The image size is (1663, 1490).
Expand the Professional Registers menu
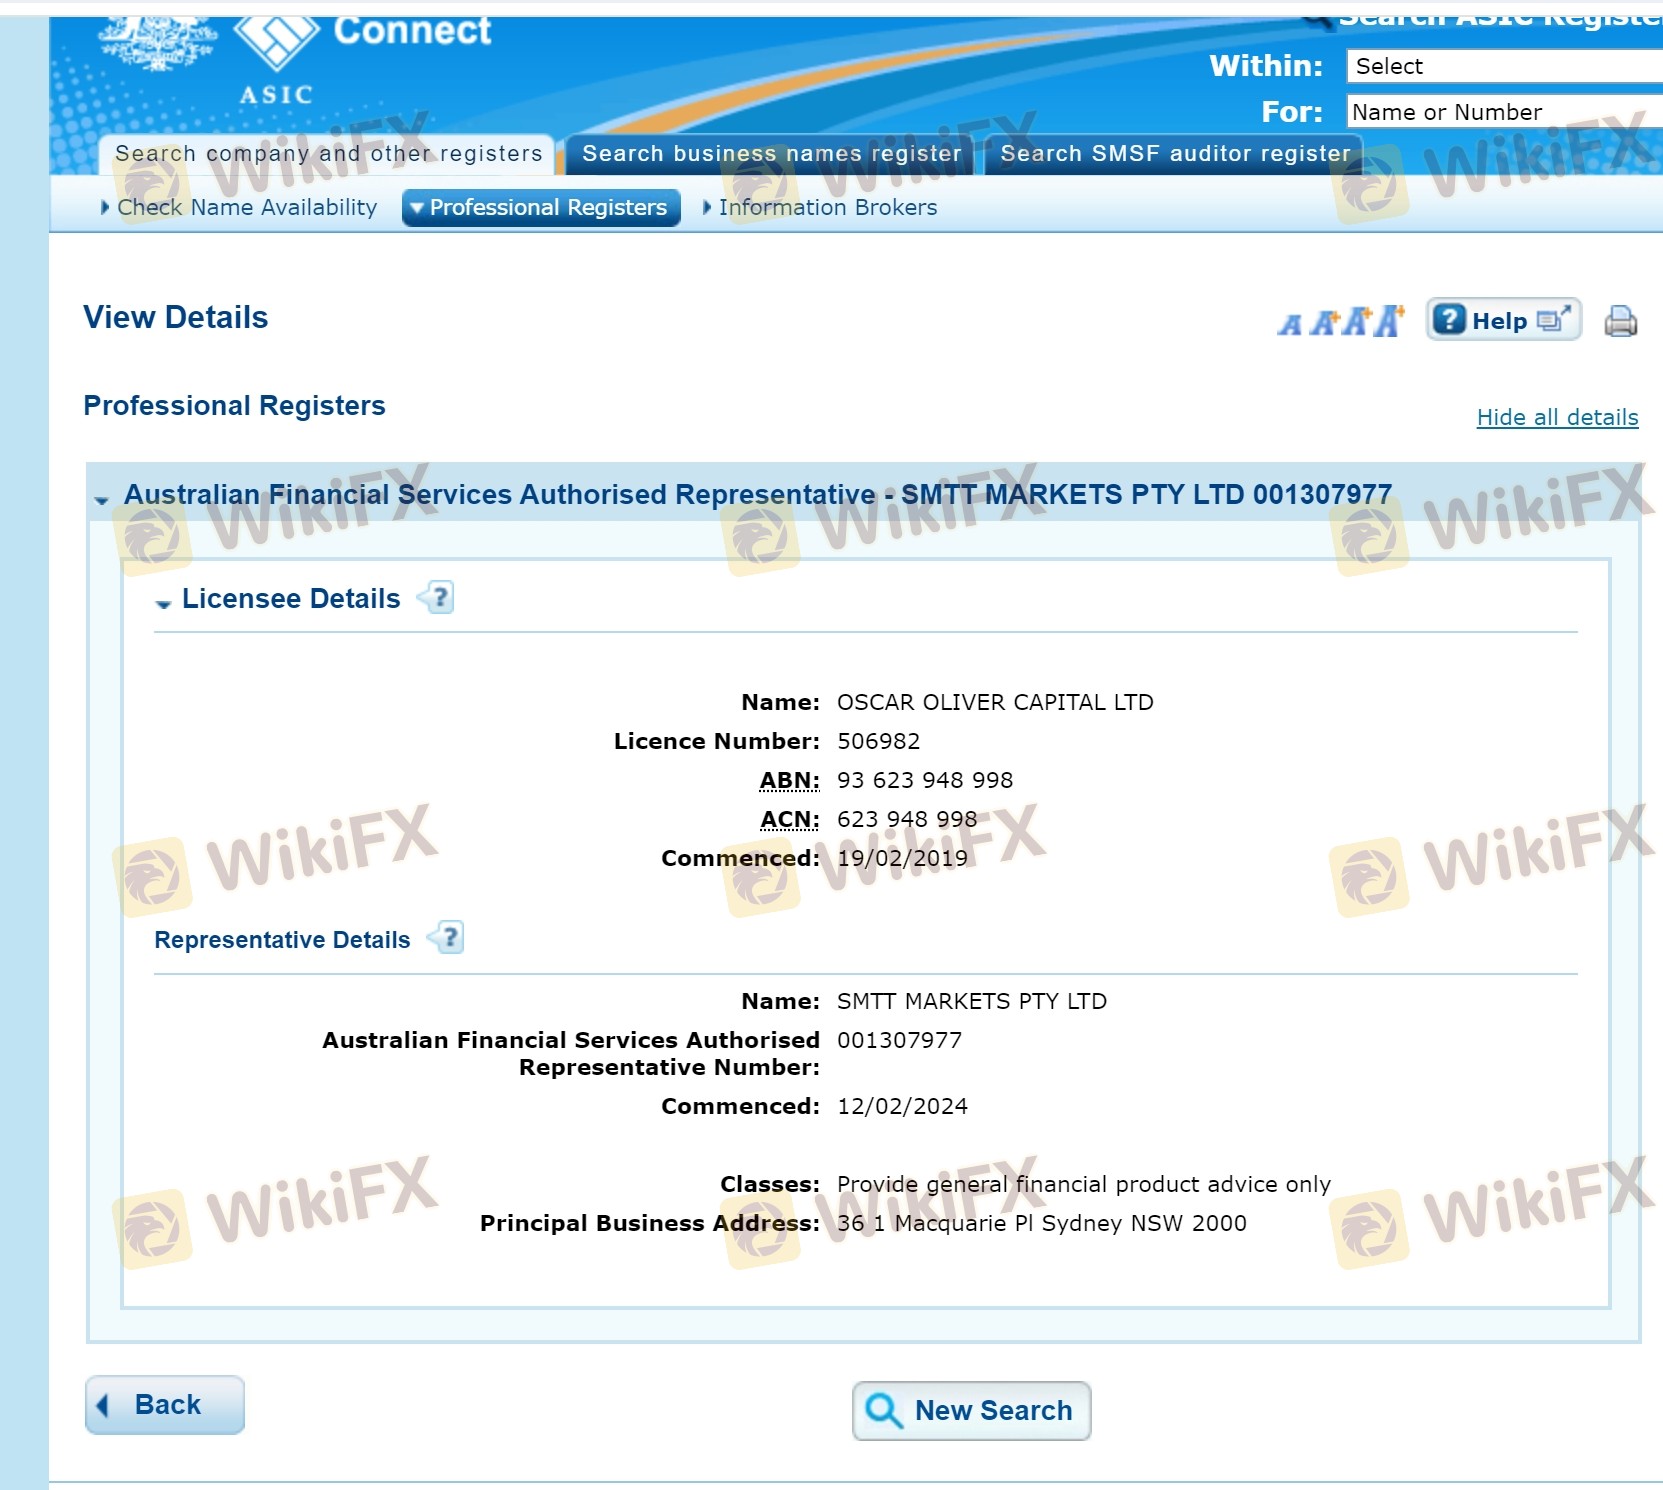coord(541,208)
